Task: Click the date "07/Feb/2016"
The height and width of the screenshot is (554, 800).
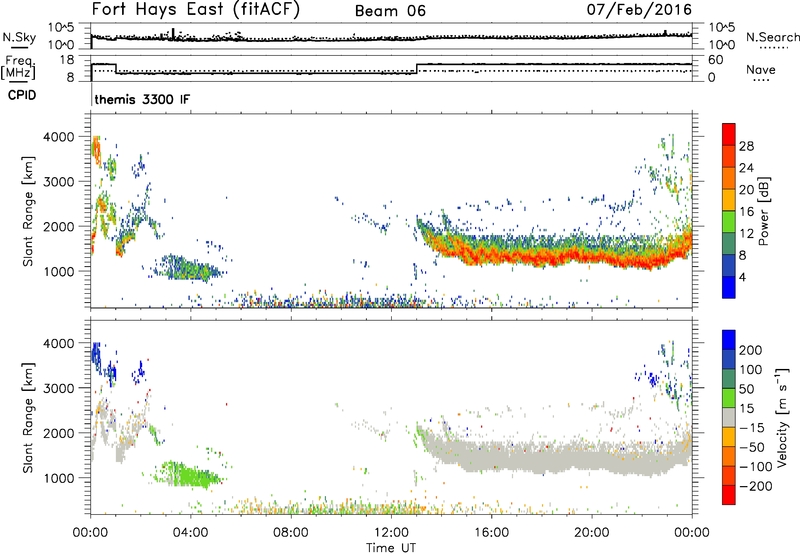Action: click(x=639, y=9)
